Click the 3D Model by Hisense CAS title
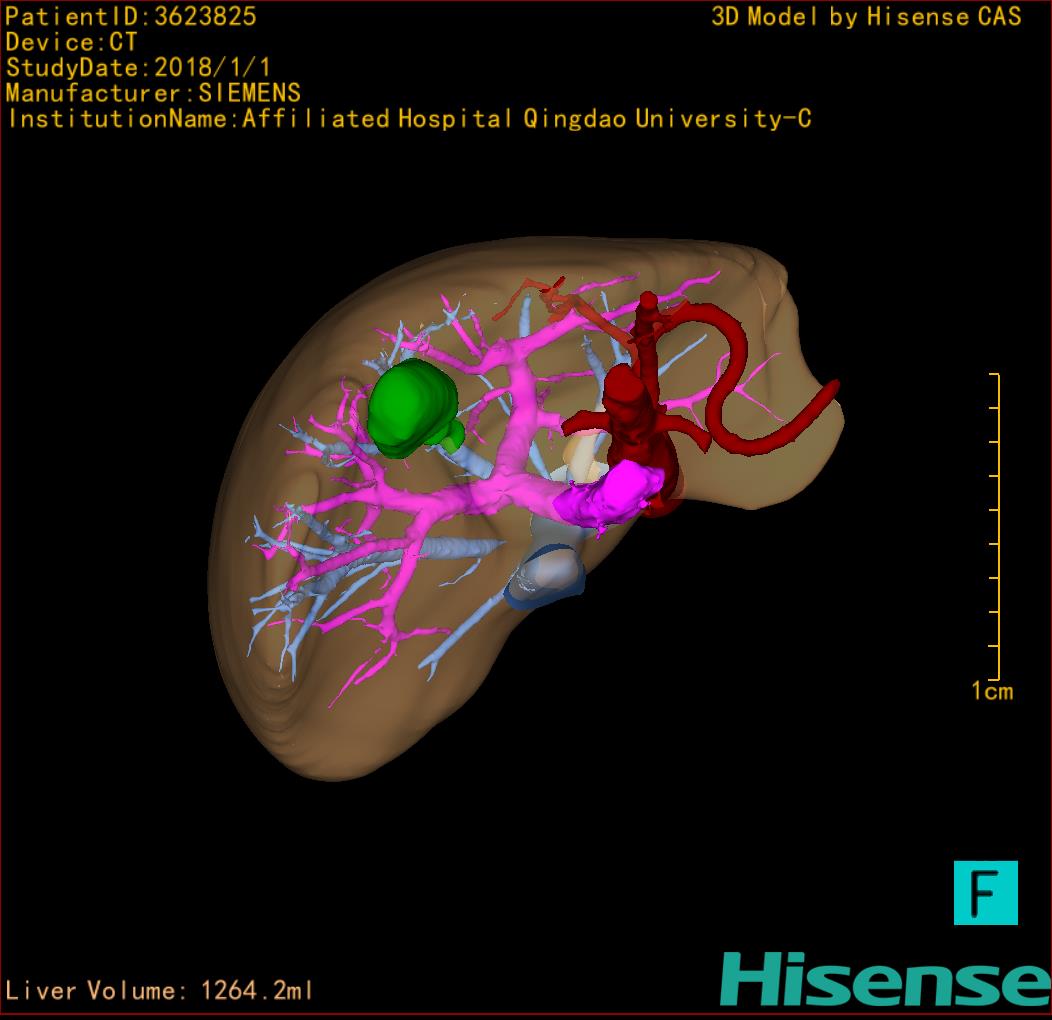 (x=866, y=17)
